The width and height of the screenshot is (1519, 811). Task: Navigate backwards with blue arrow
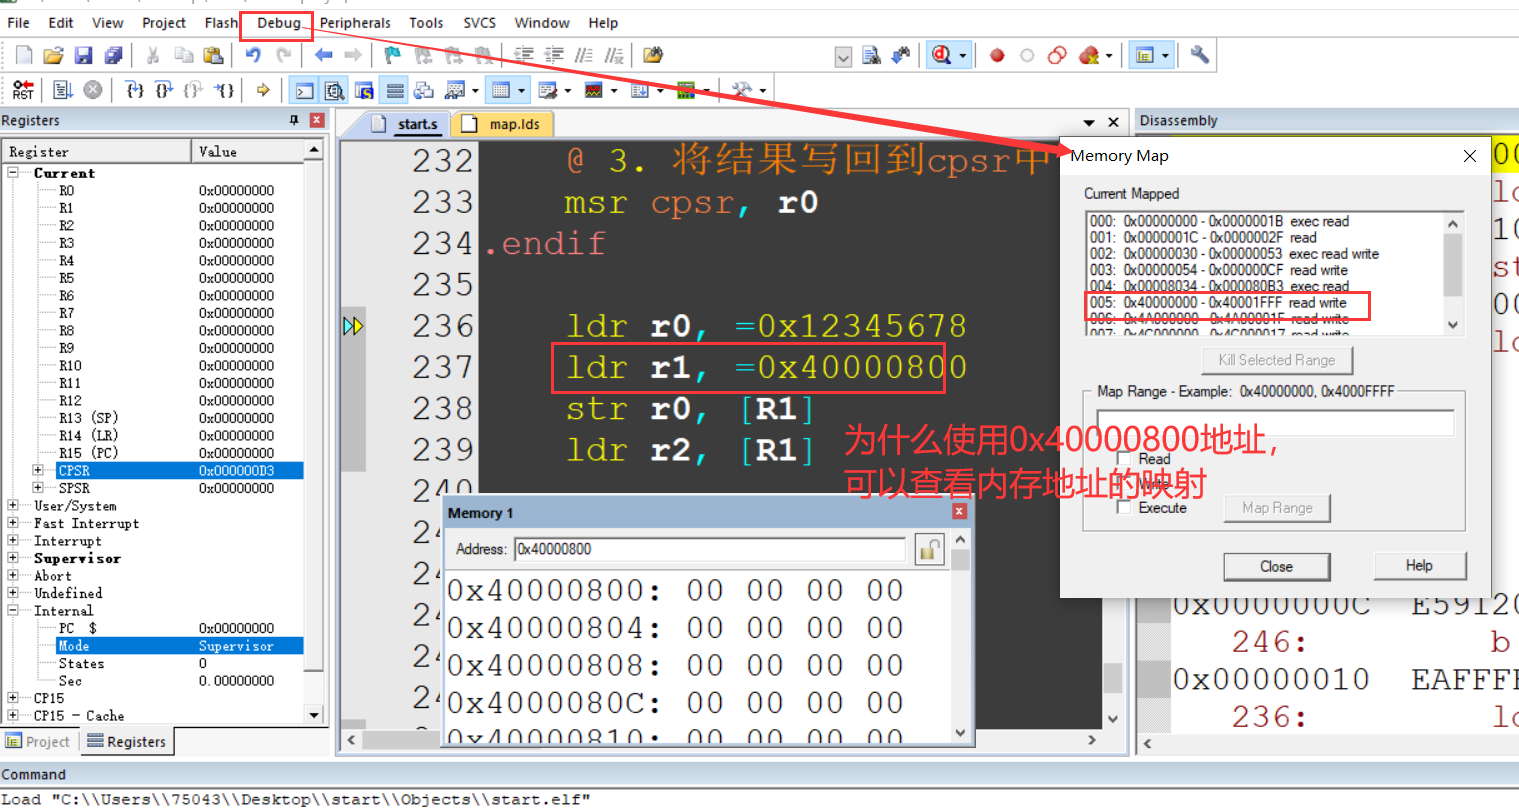[x=323, y=56]
